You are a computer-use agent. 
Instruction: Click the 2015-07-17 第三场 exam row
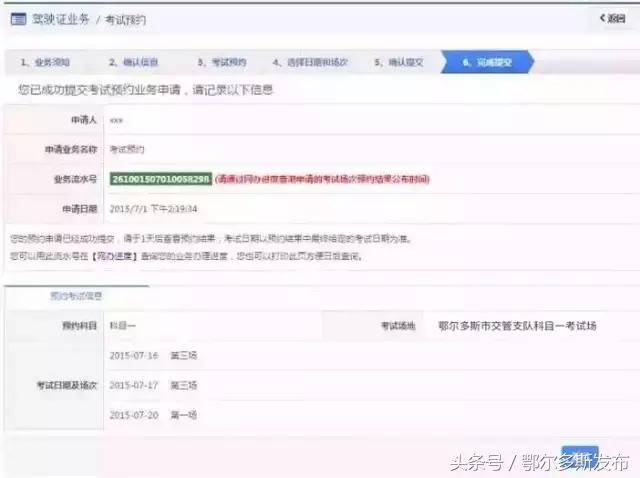click(x=153, y=385)
